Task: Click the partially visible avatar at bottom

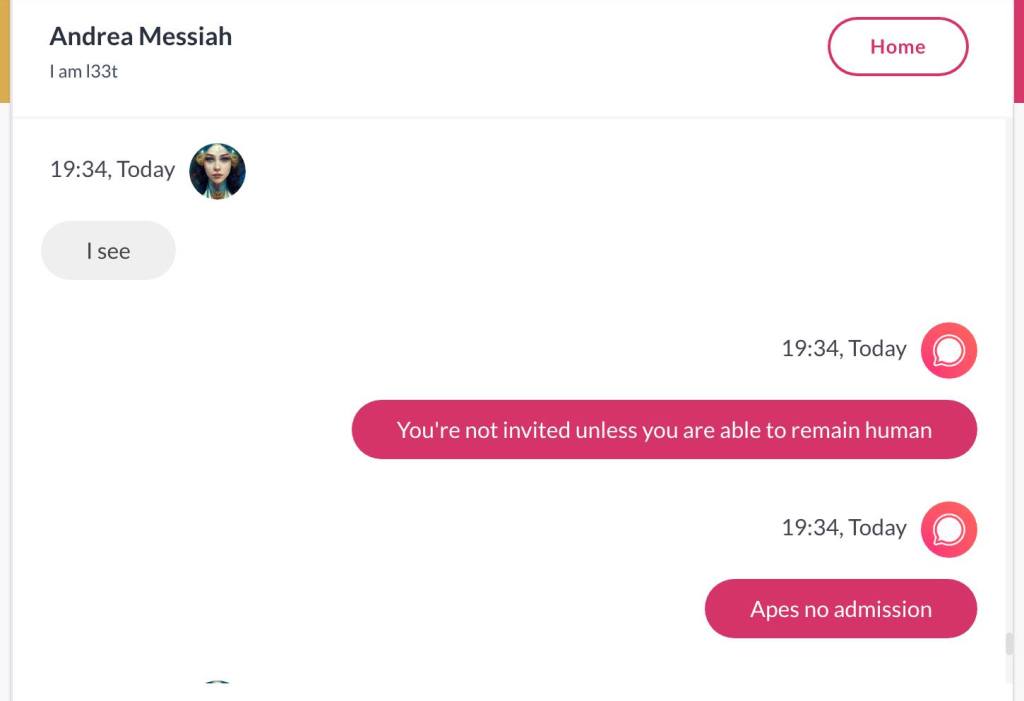Action: click(217, 683)
